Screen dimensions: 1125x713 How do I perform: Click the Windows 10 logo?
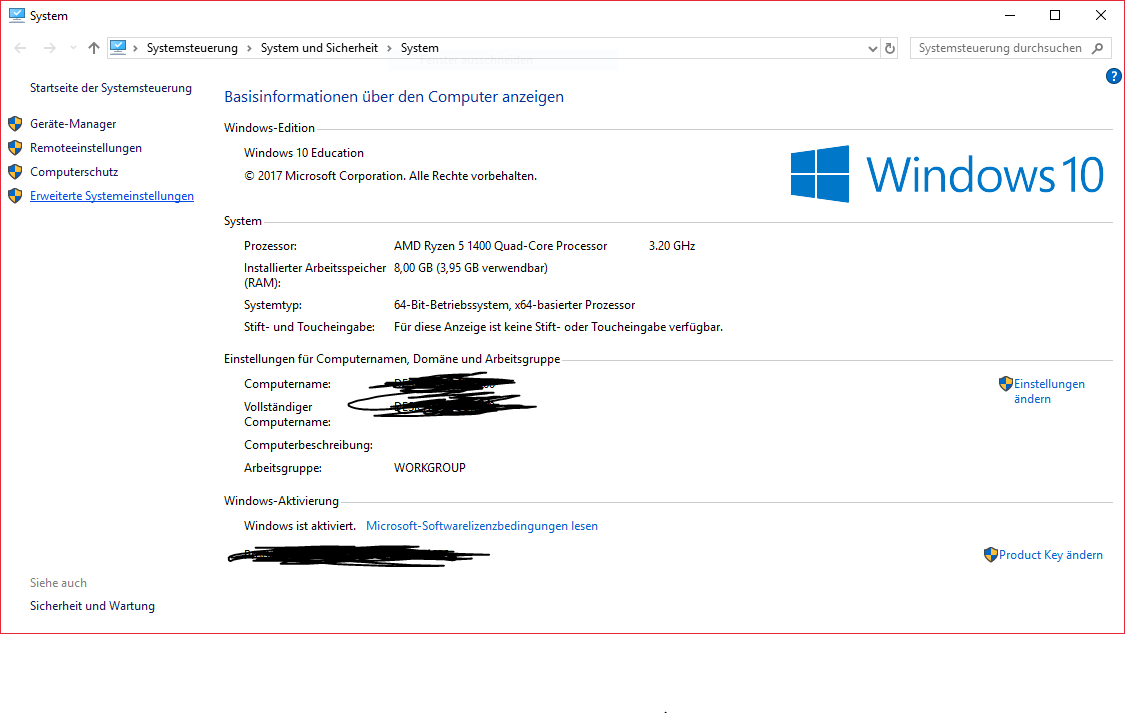pyautogui.click(x=947, y=174)
